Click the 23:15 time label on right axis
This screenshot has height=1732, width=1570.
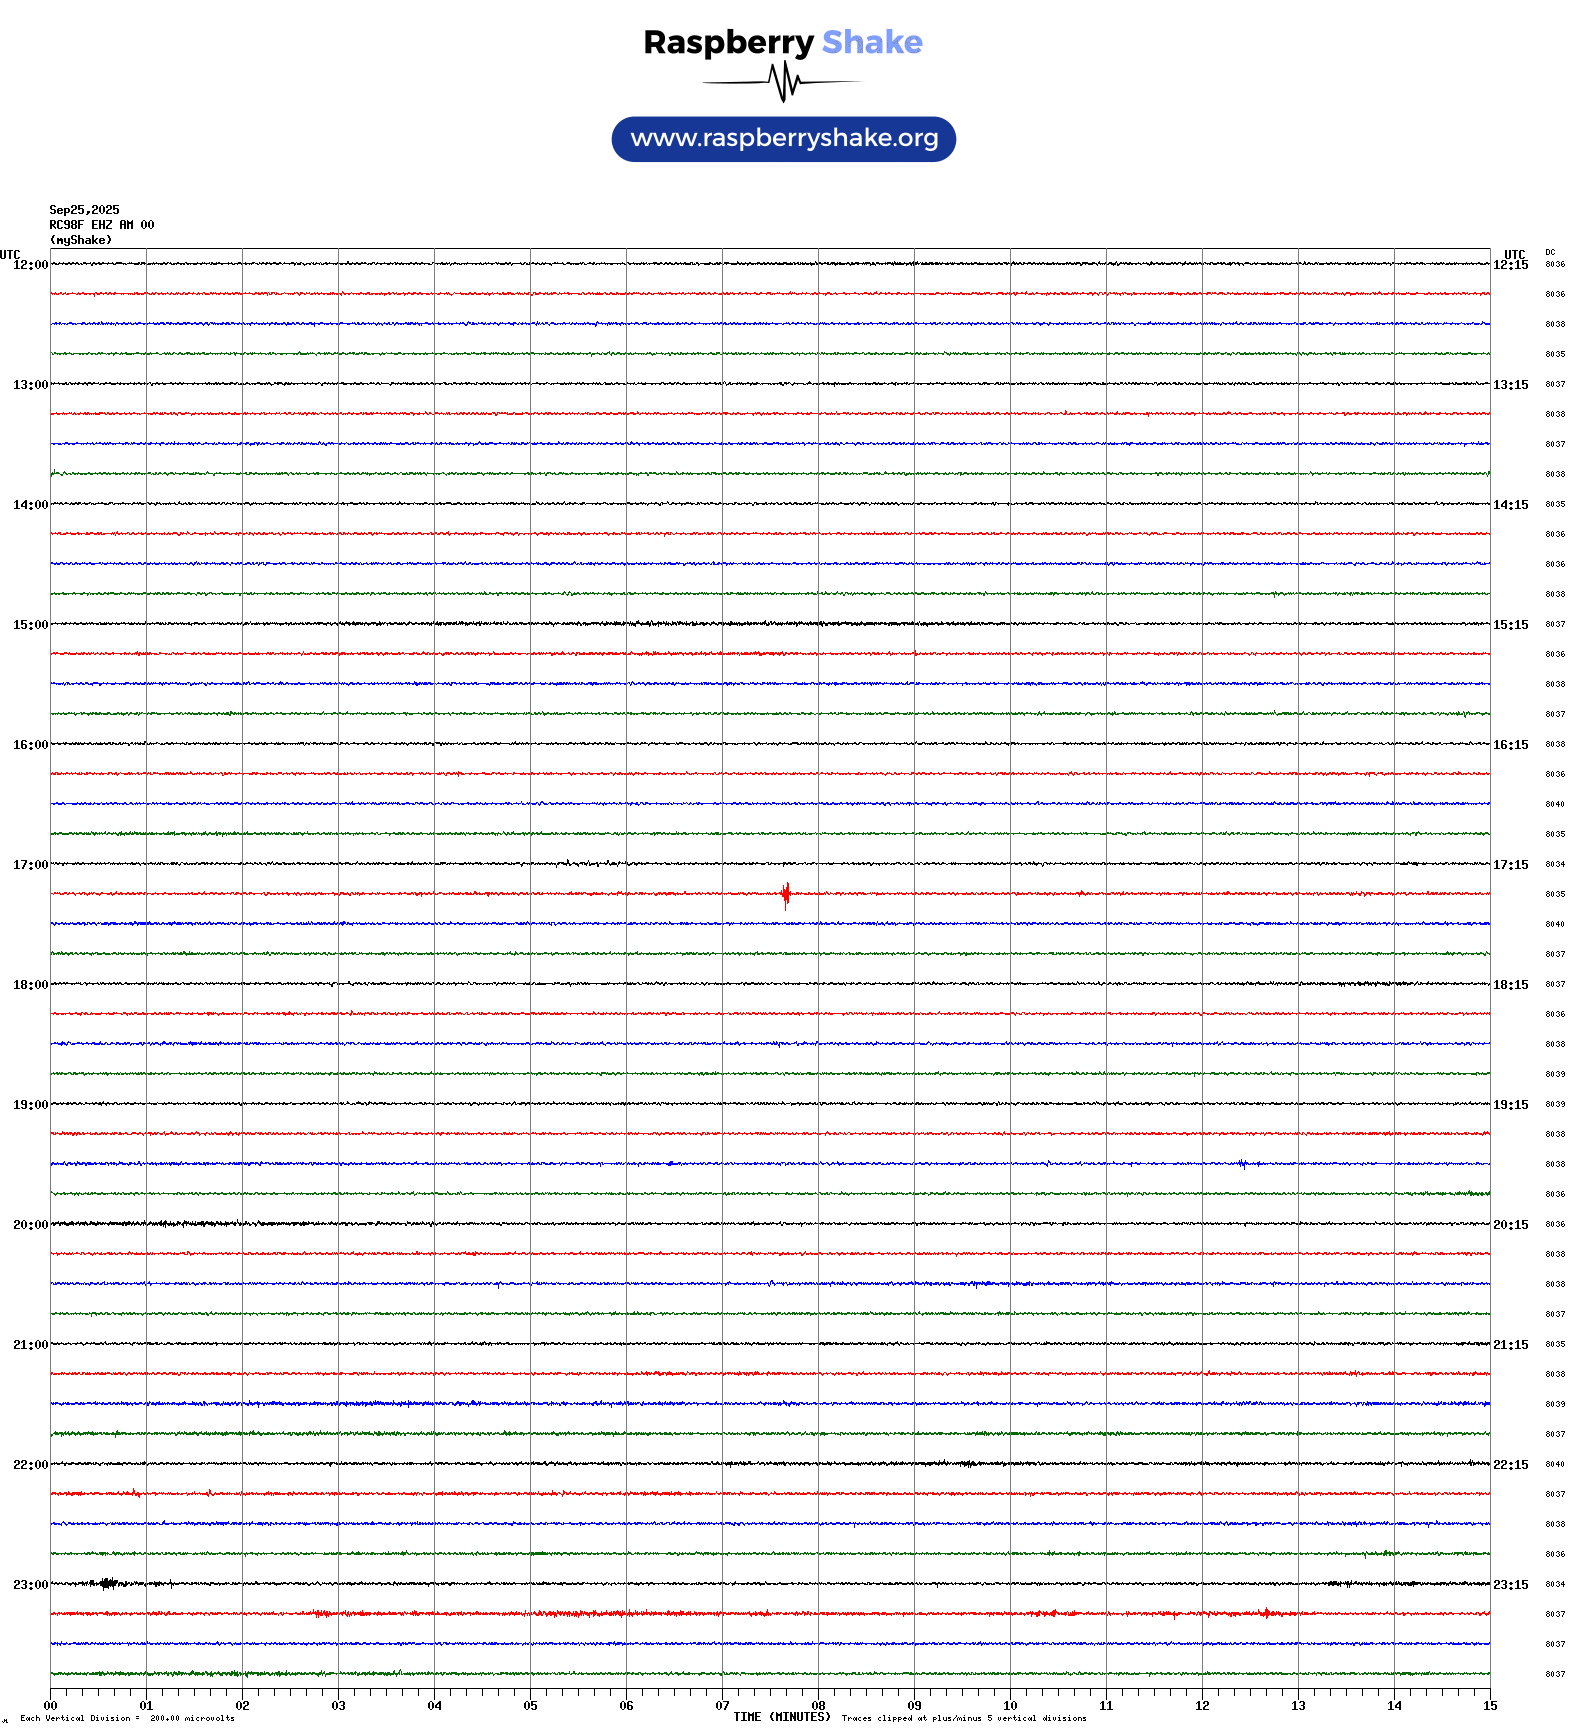click(x=1510, y=1585)
